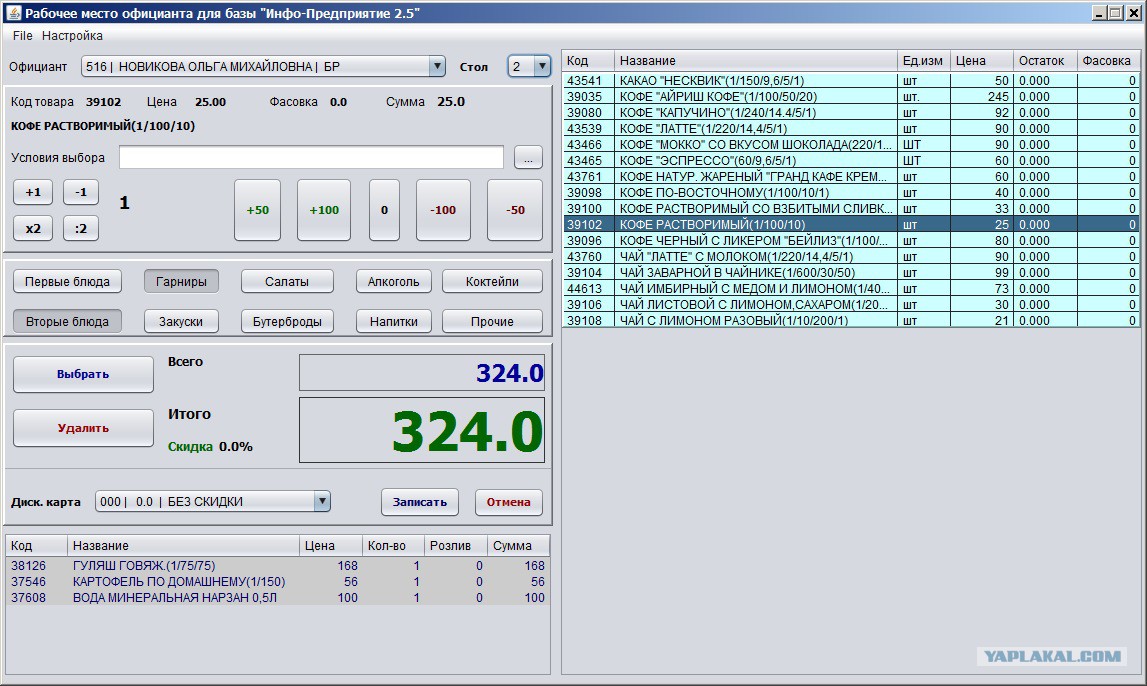
Task: Click the ellipsis button next to Условия выбора
Action: (x=528, y=157)
